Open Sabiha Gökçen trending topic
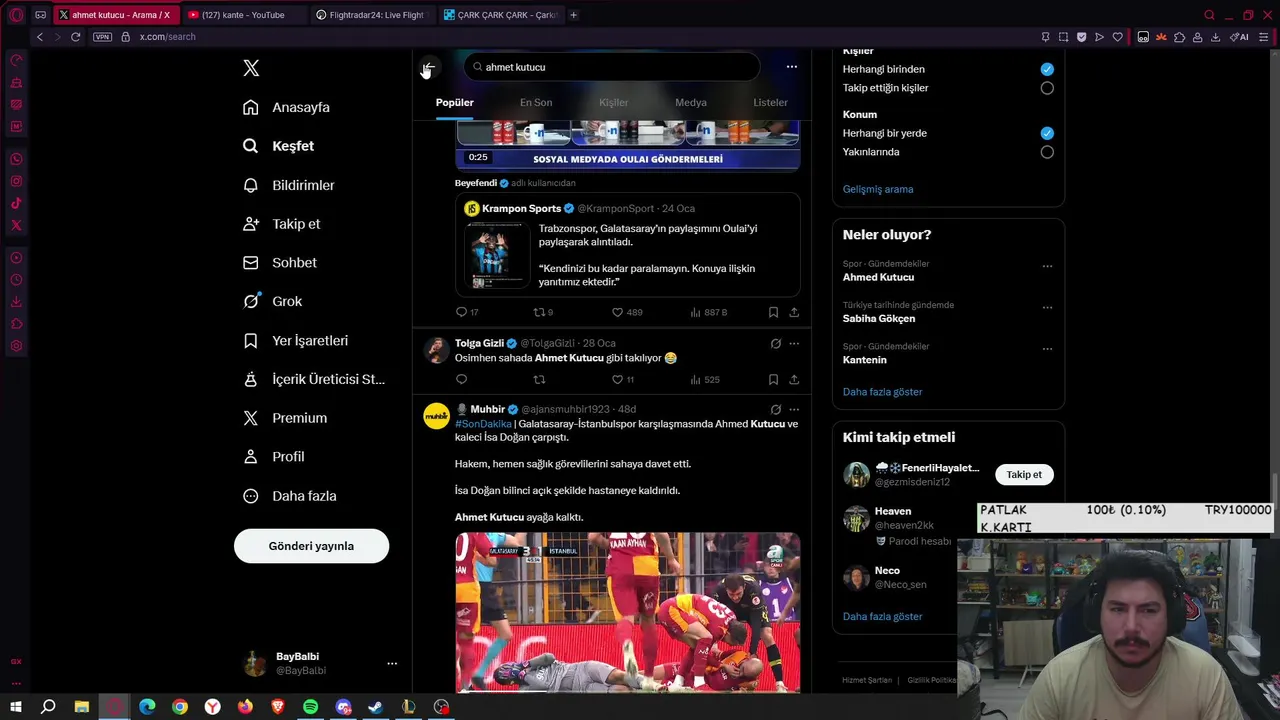Screen dimensions: 1280x720 point(879,318)
